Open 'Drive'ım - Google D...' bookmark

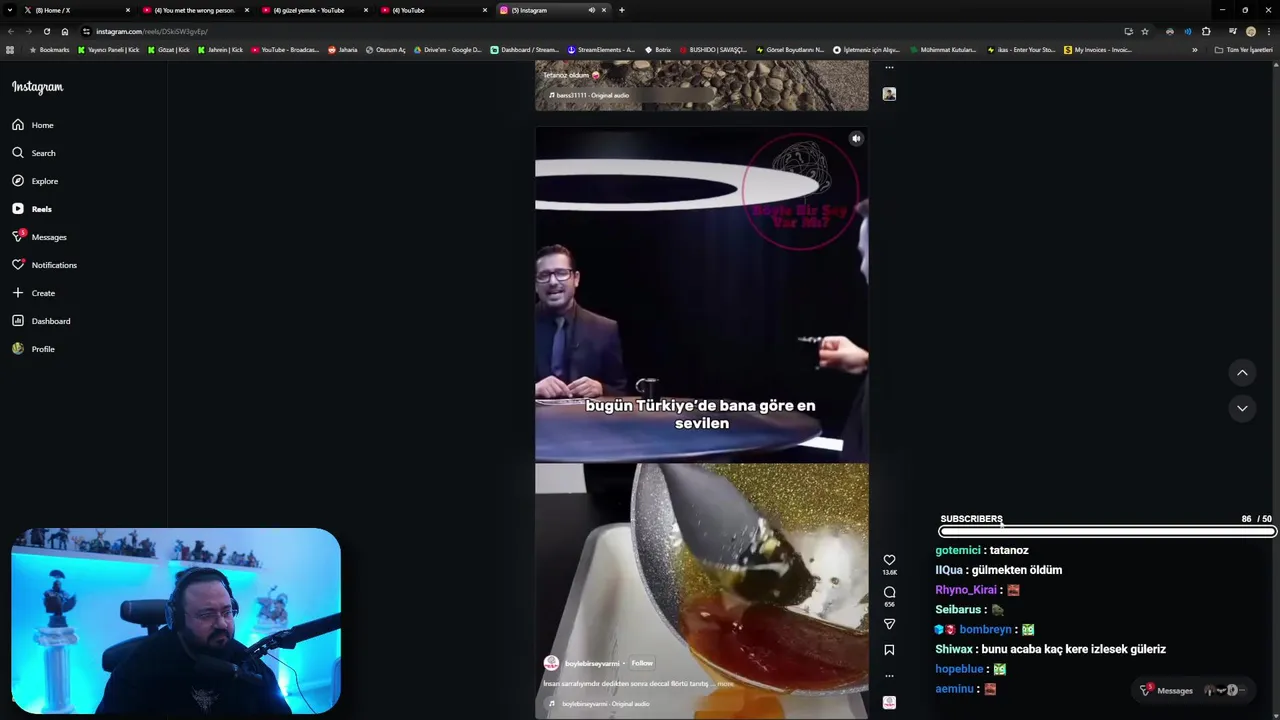tap(447, 50)
